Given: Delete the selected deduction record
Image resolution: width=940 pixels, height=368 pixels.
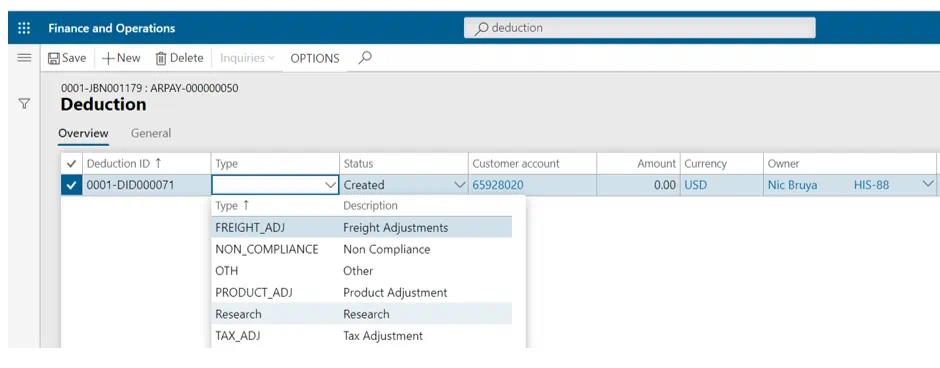Looking at the screenshot, I should [x=179, y=58].
